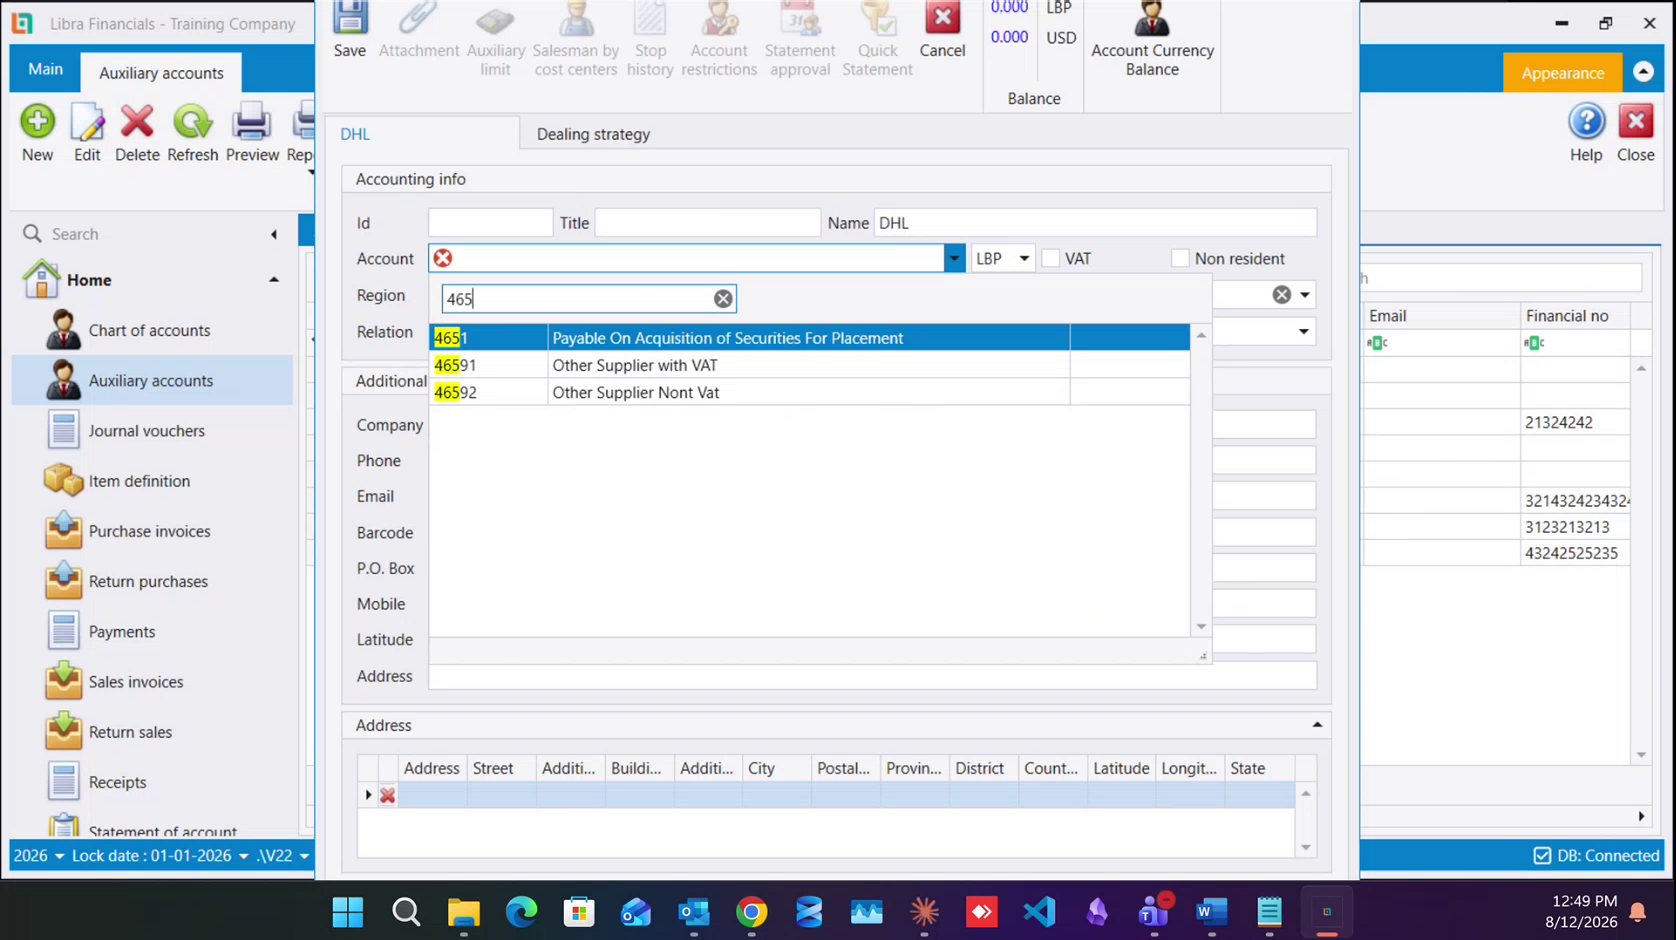Select account 46592 Other Supplier Nont Vat

tap(810, 392)
